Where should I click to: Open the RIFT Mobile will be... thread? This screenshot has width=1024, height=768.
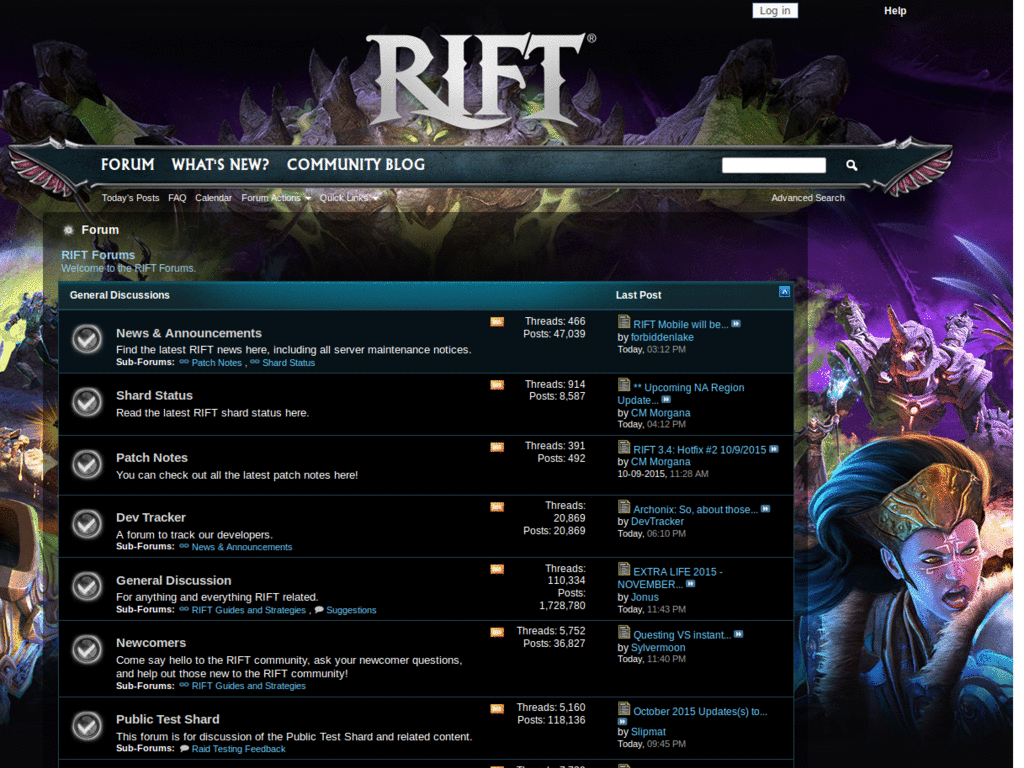[680, 325]
